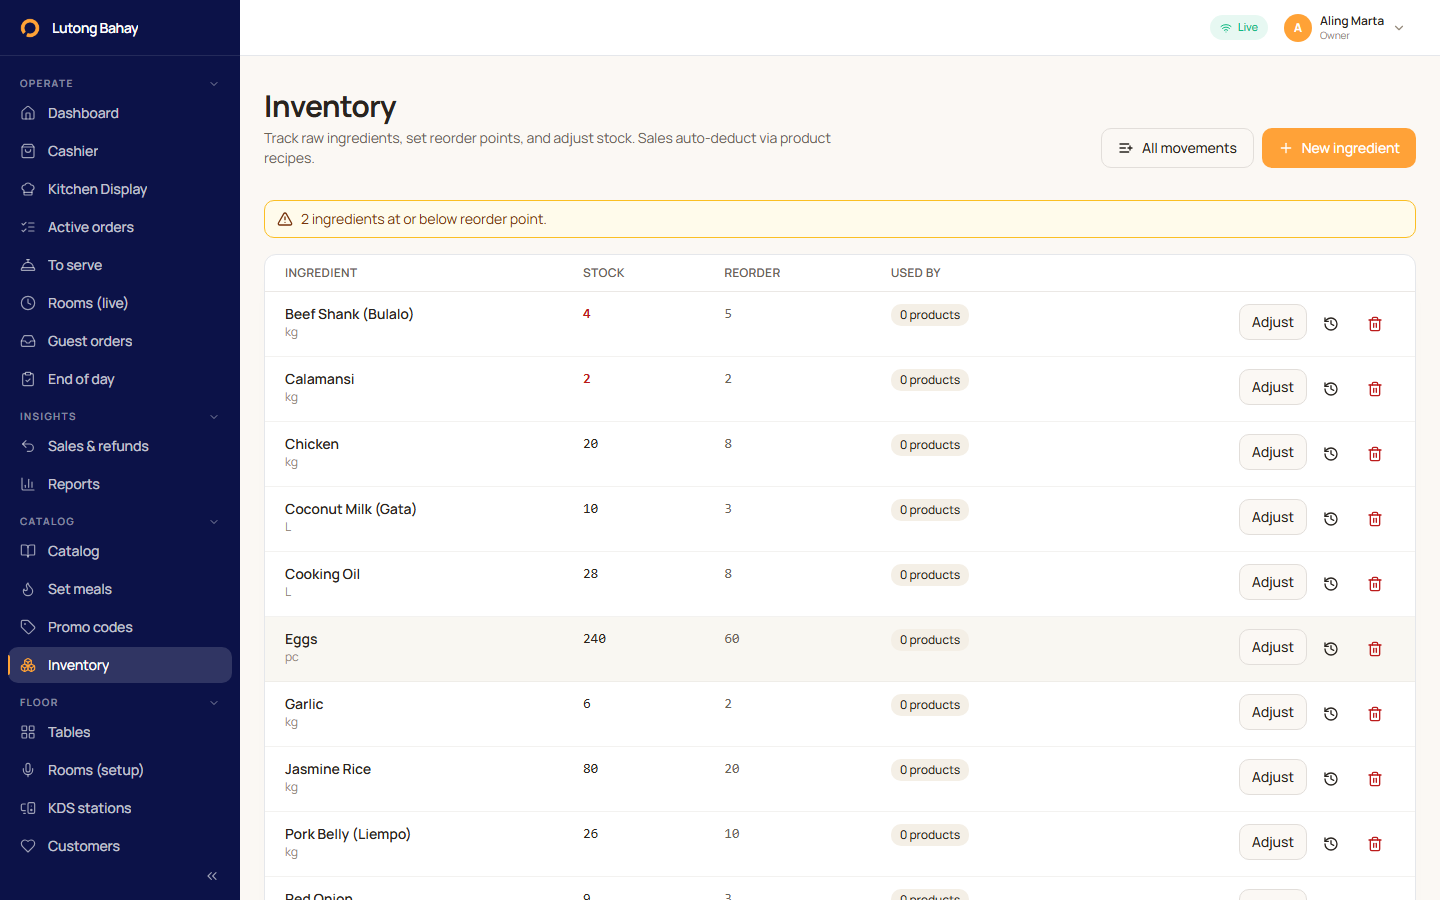Go to Set meals
1440x900 pixels.
120,589
